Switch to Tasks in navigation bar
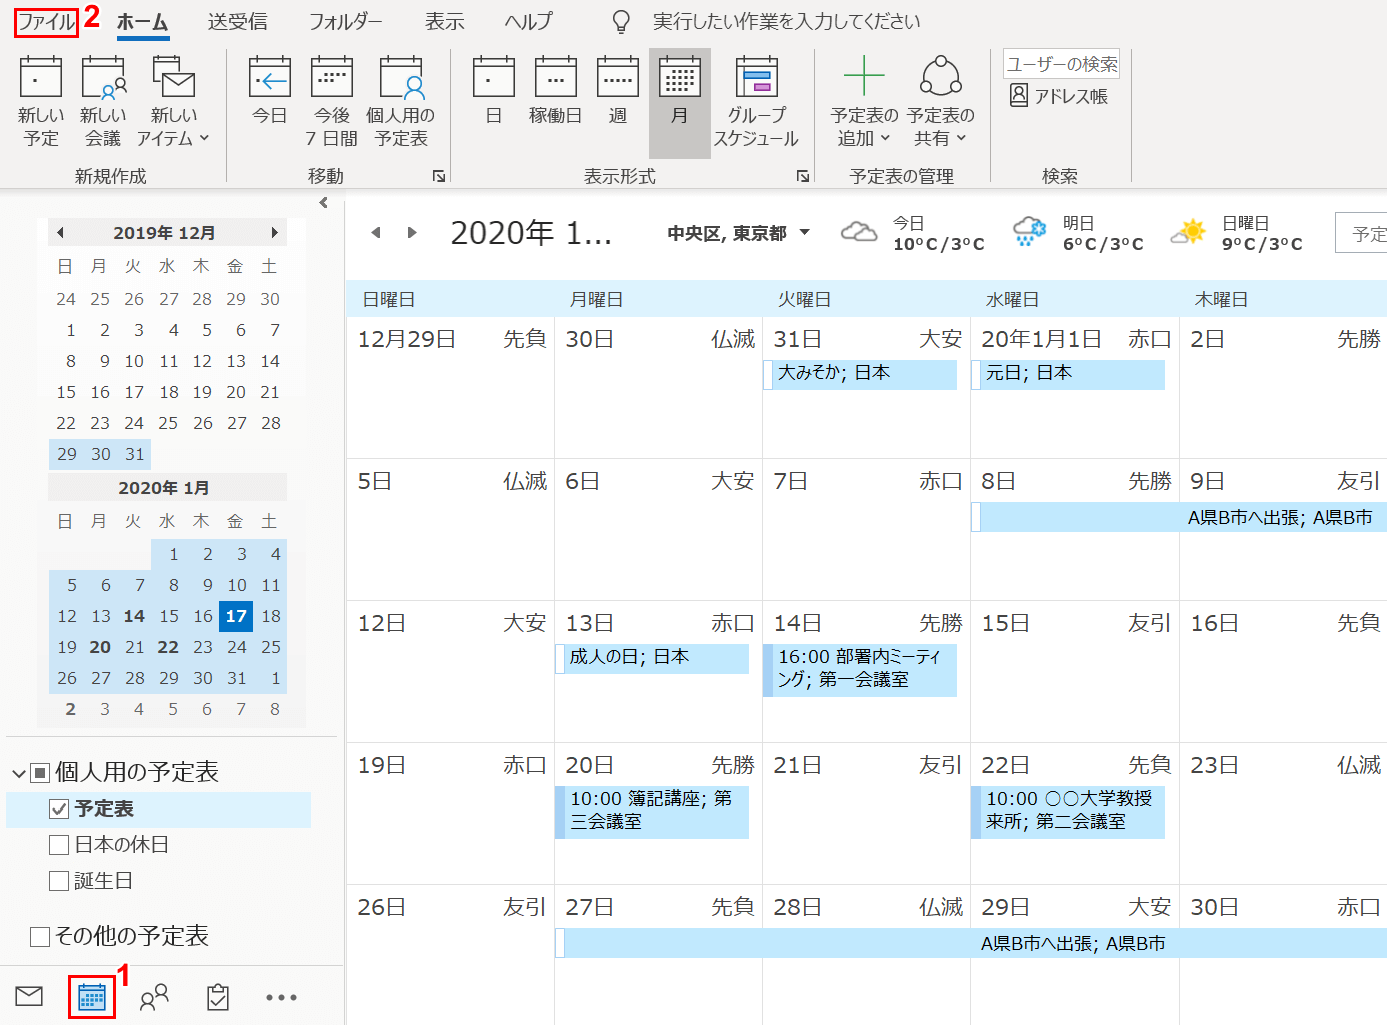This screenshot has width=1387, height=1025. 218,997
